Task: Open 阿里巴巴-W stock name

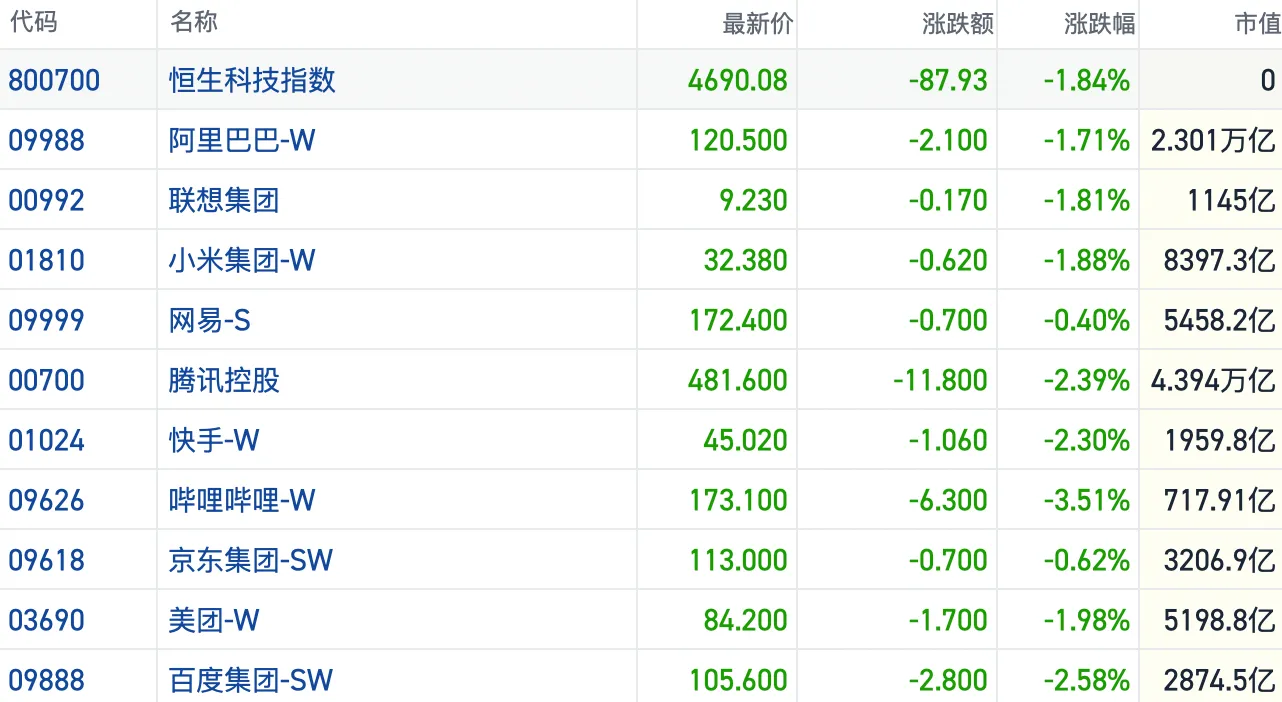Action: click(242, 140)
